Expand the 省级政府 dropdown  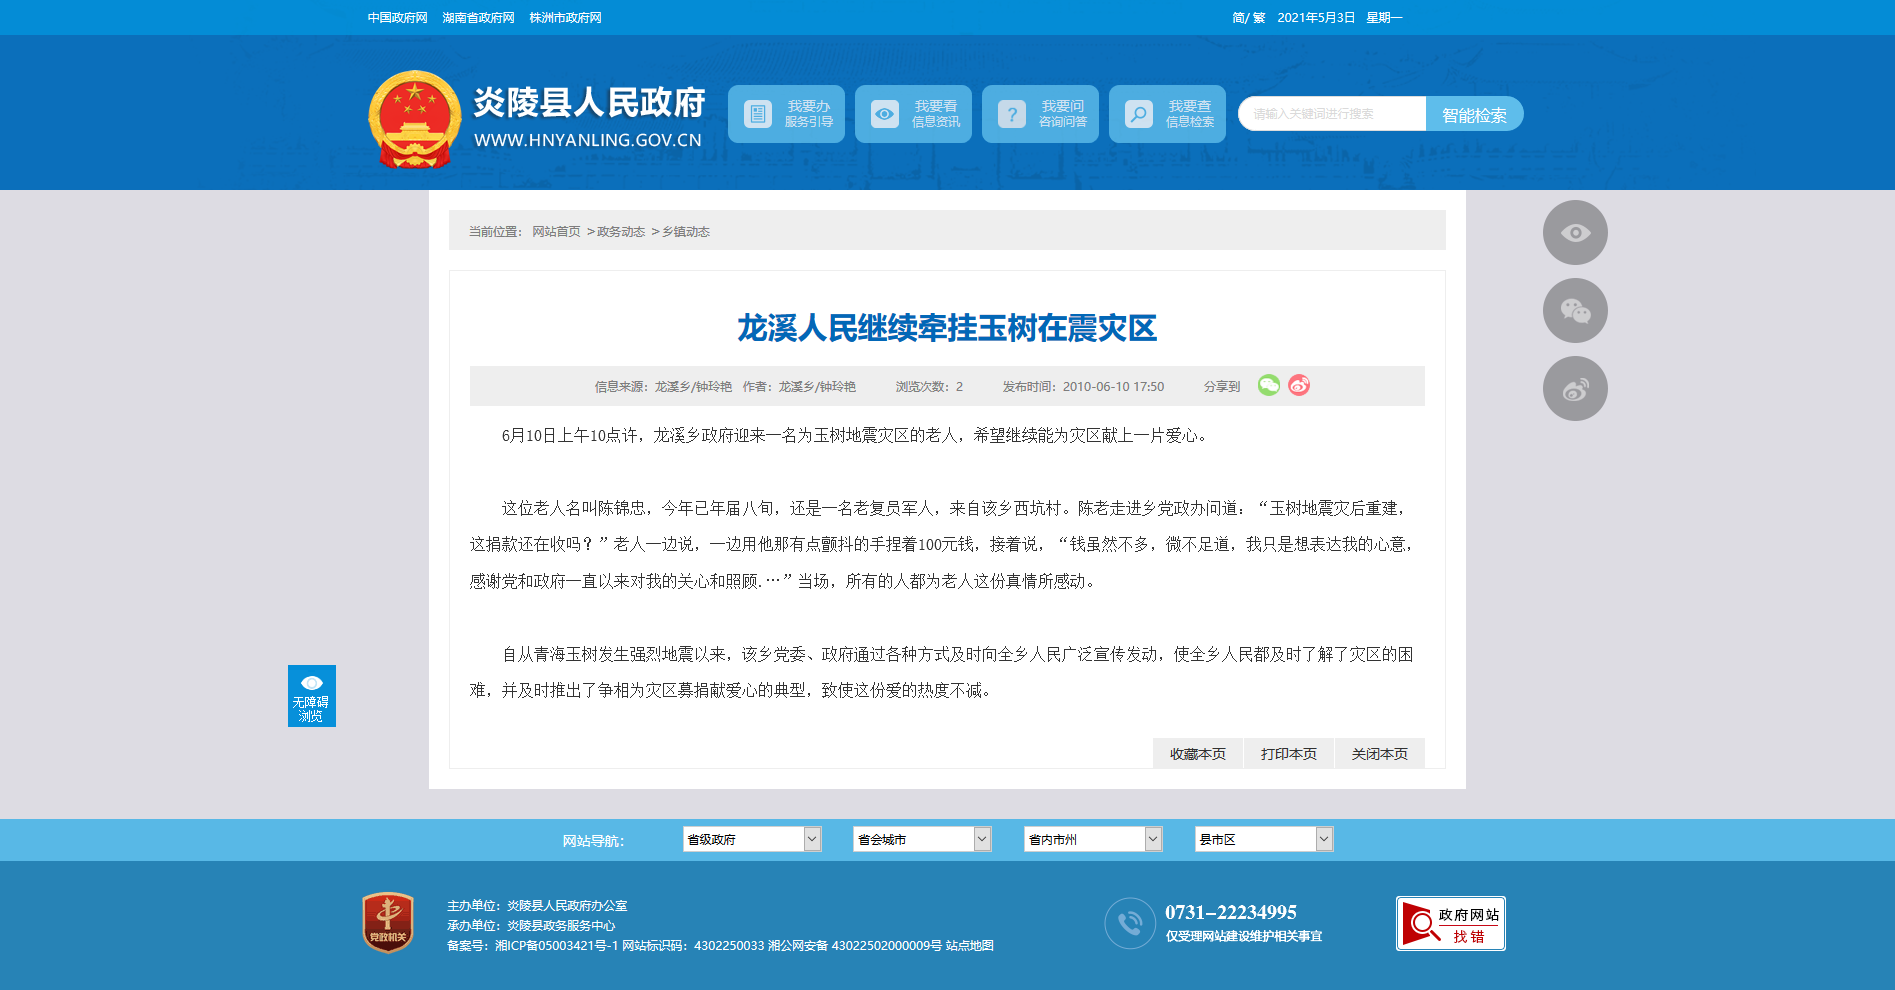tap(752, 839)
